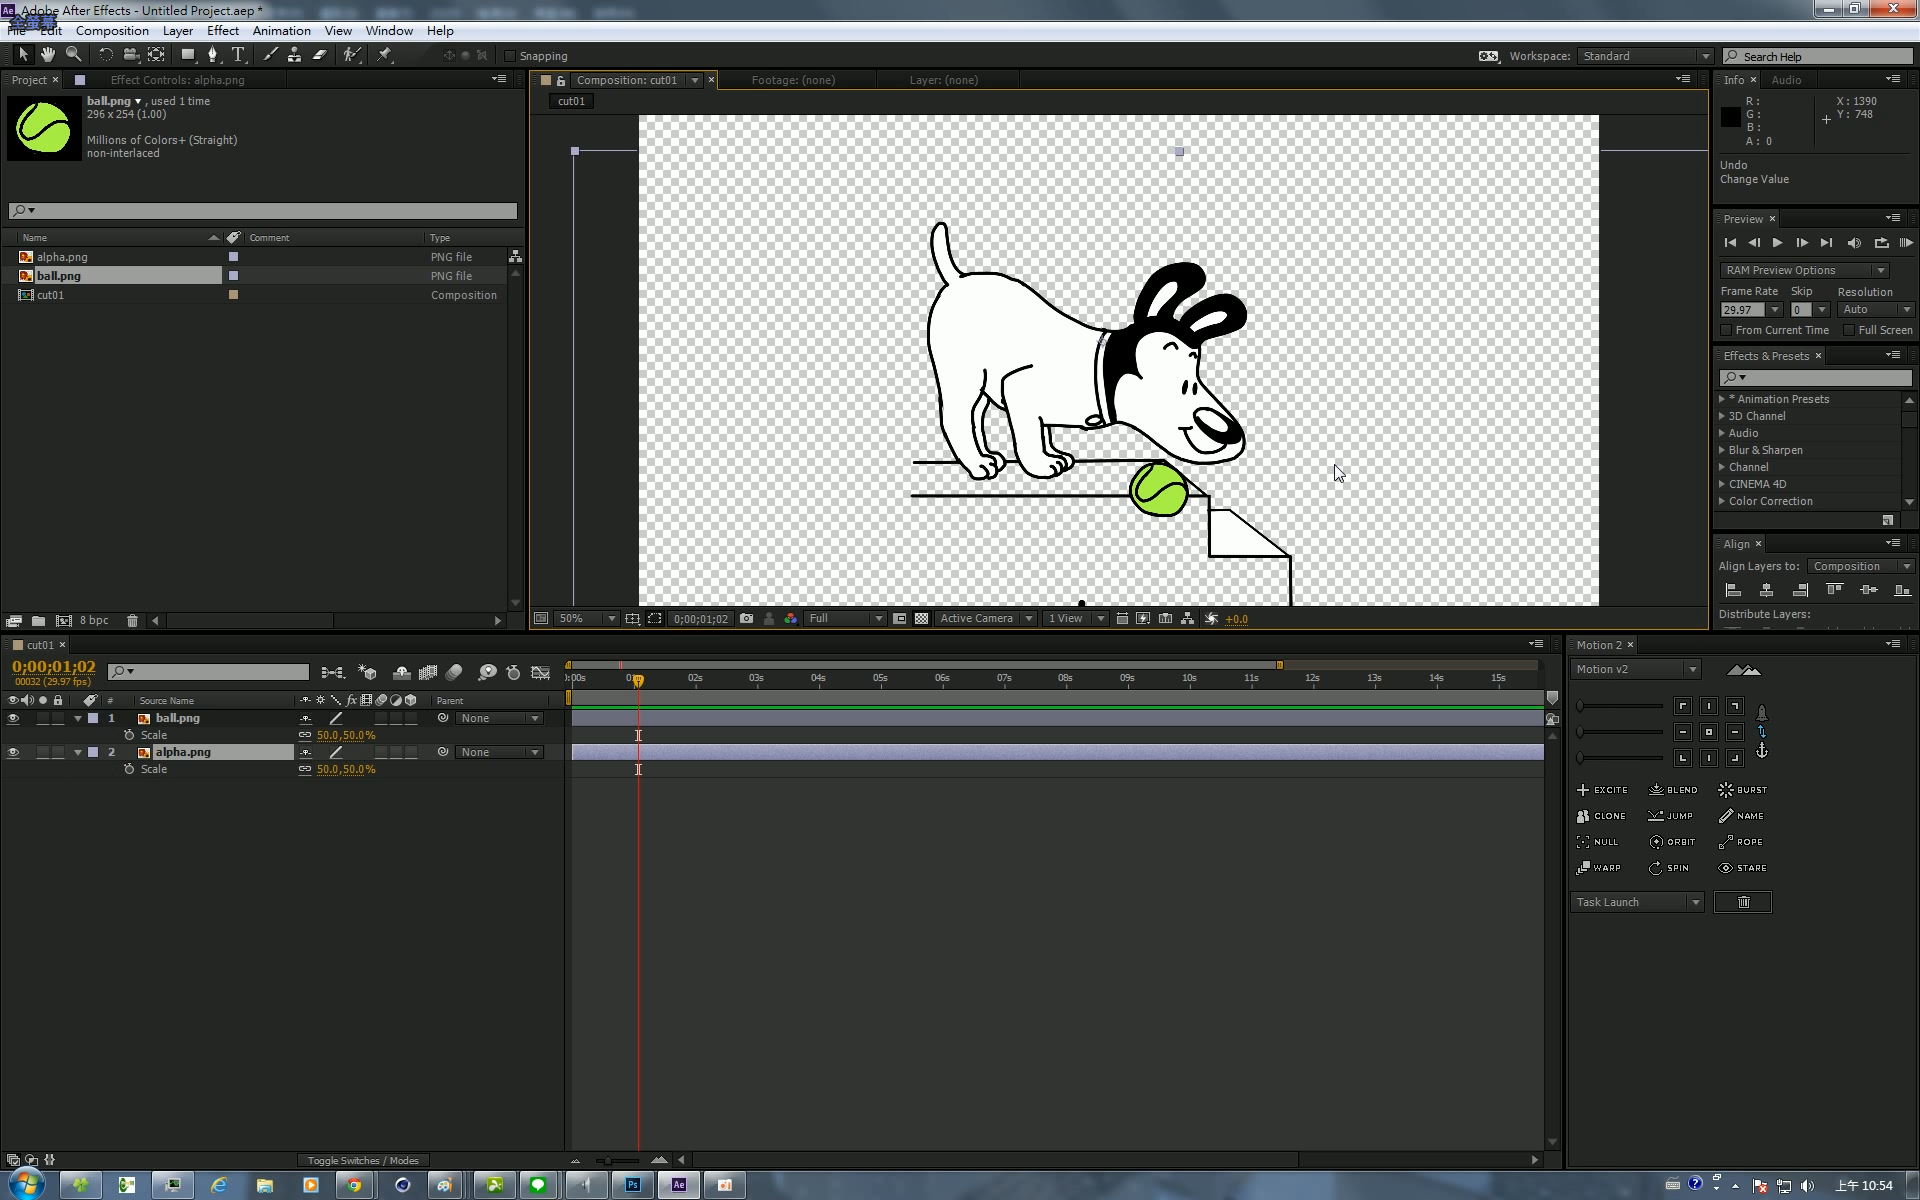
Task: Select the Hand tool
Action: (x=47, y=55)
